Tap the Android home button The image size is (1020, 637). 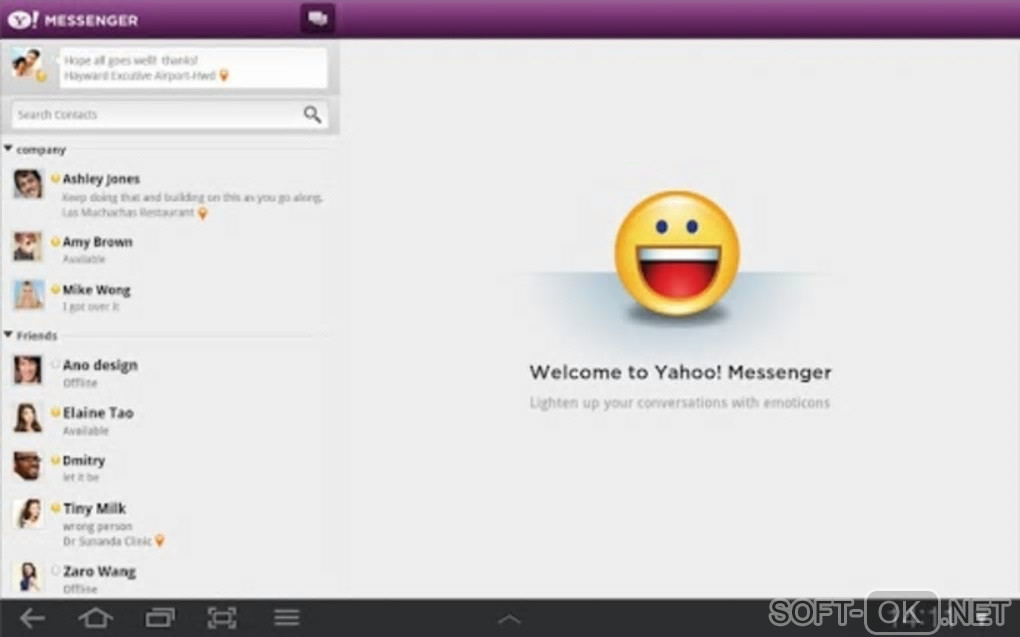pos(96,617)
